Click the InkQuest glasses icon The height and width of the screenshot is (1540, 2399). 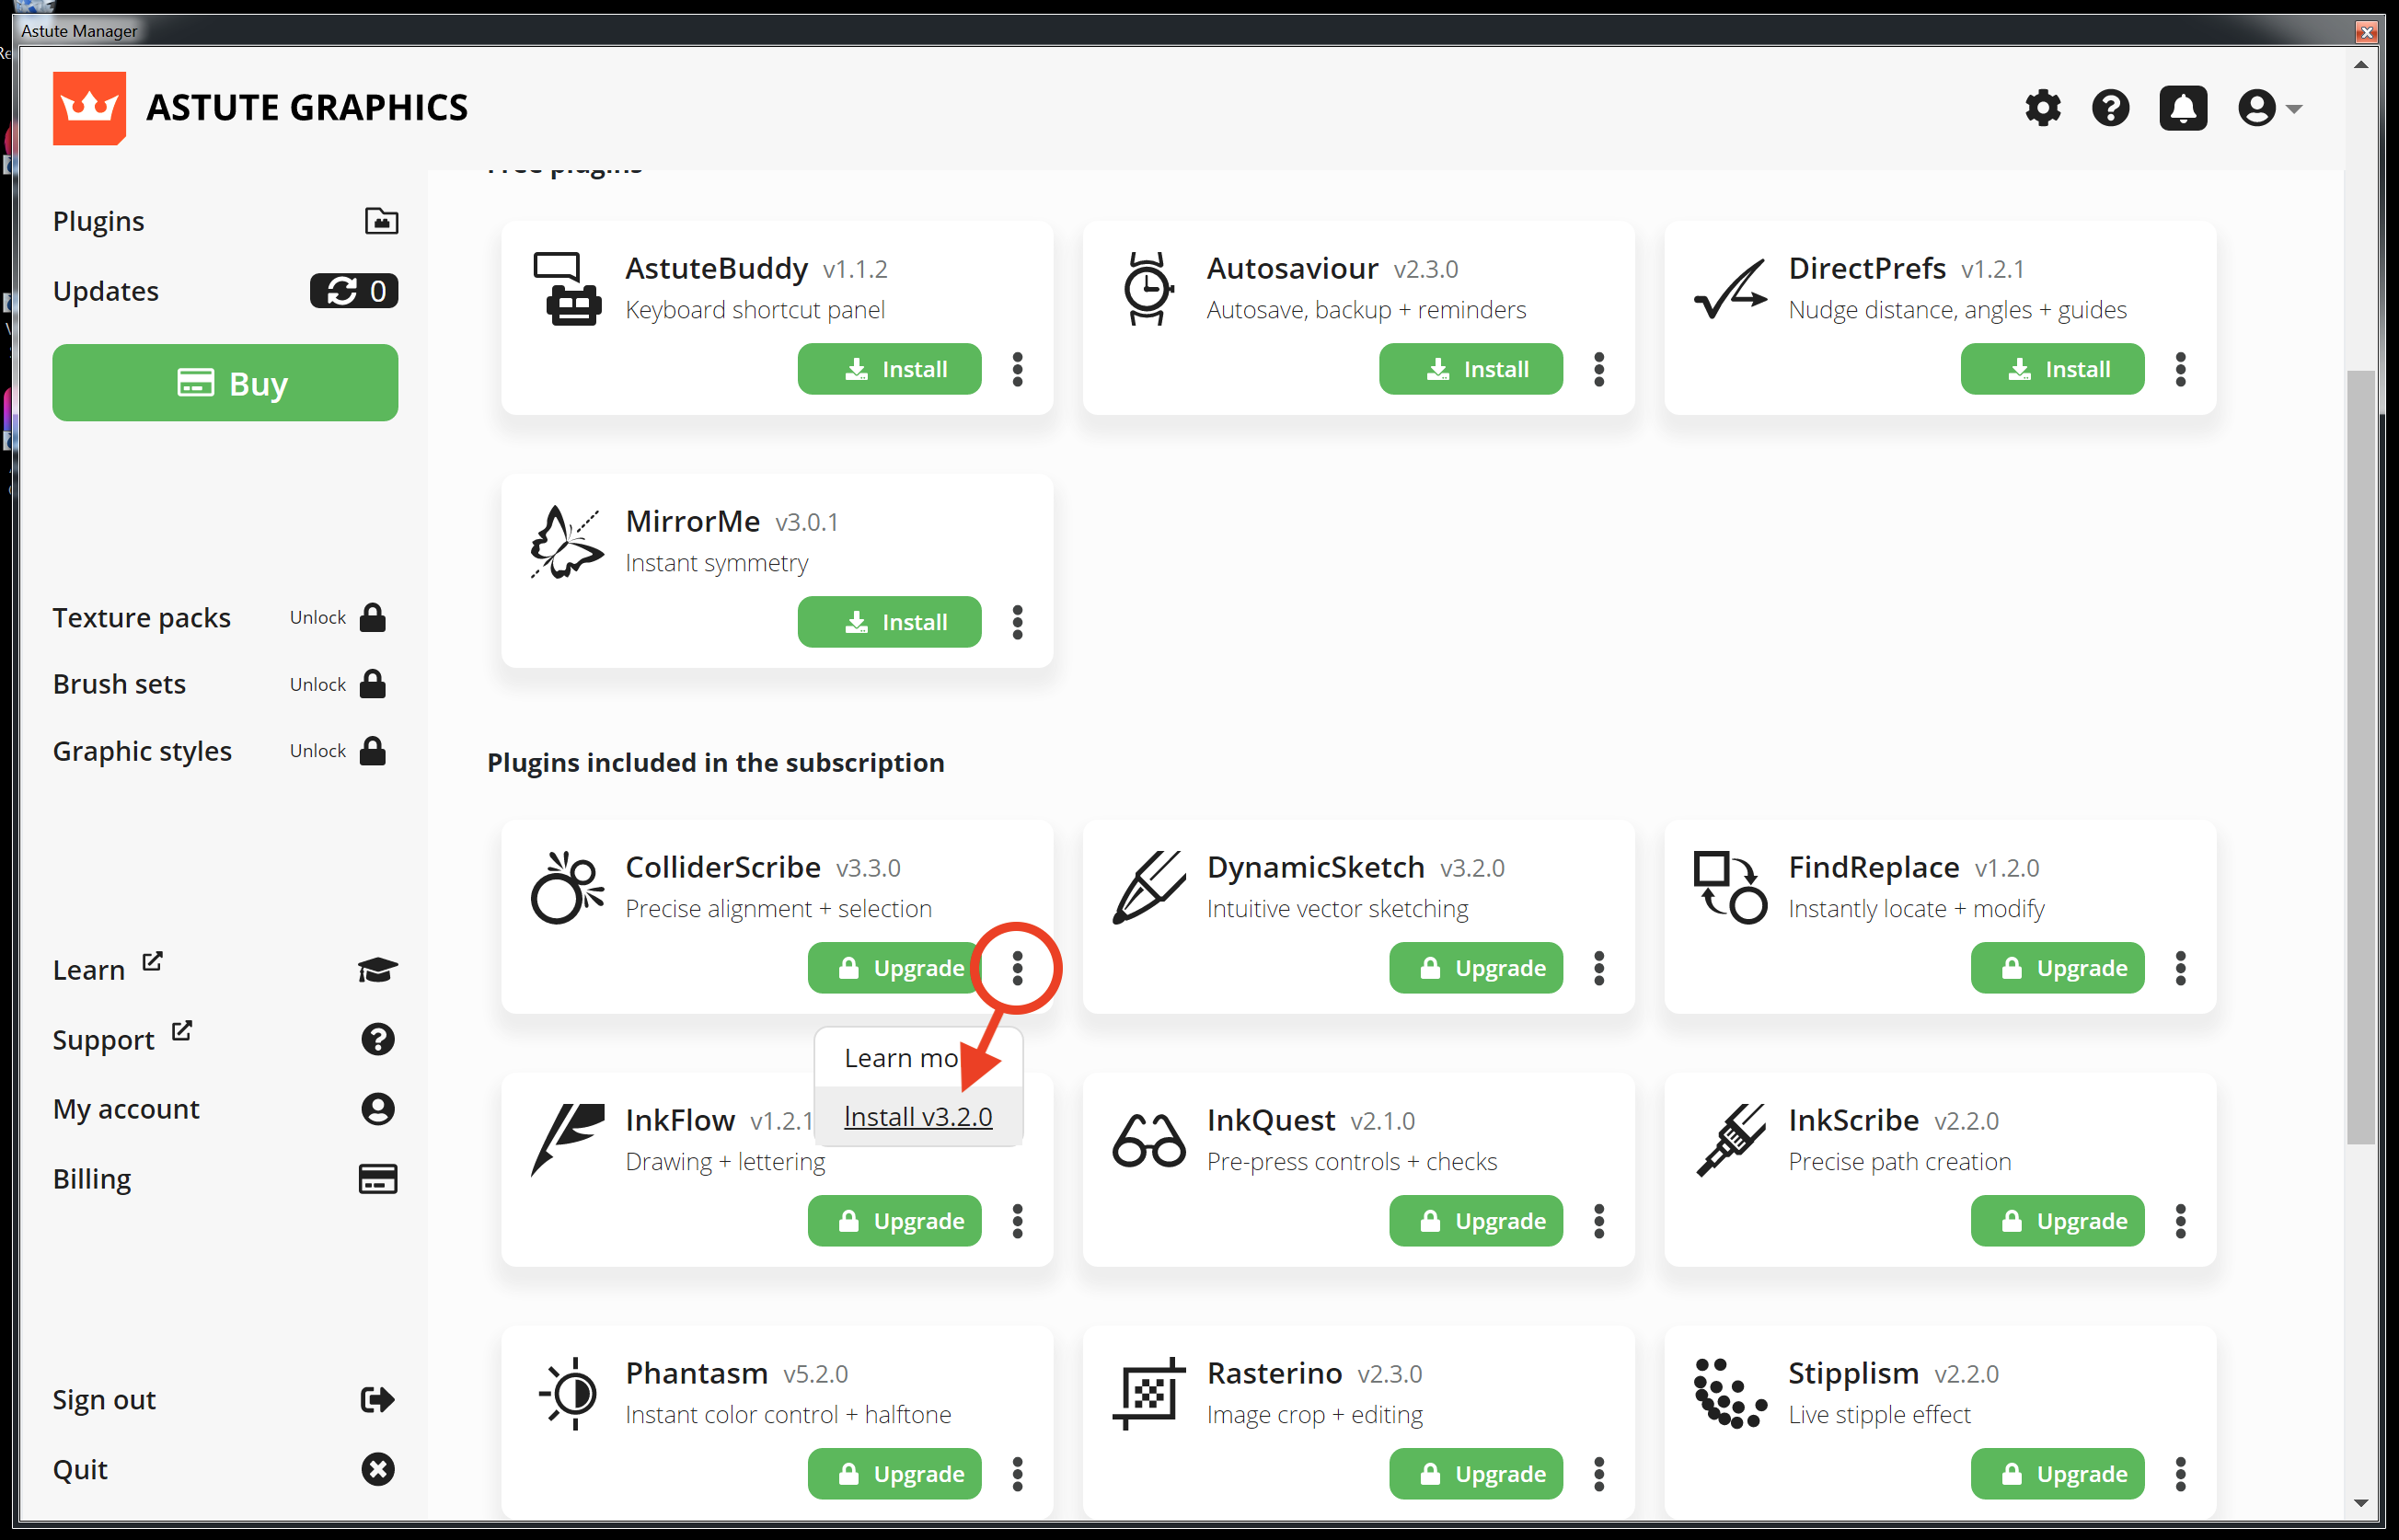click(1148, 1140)
